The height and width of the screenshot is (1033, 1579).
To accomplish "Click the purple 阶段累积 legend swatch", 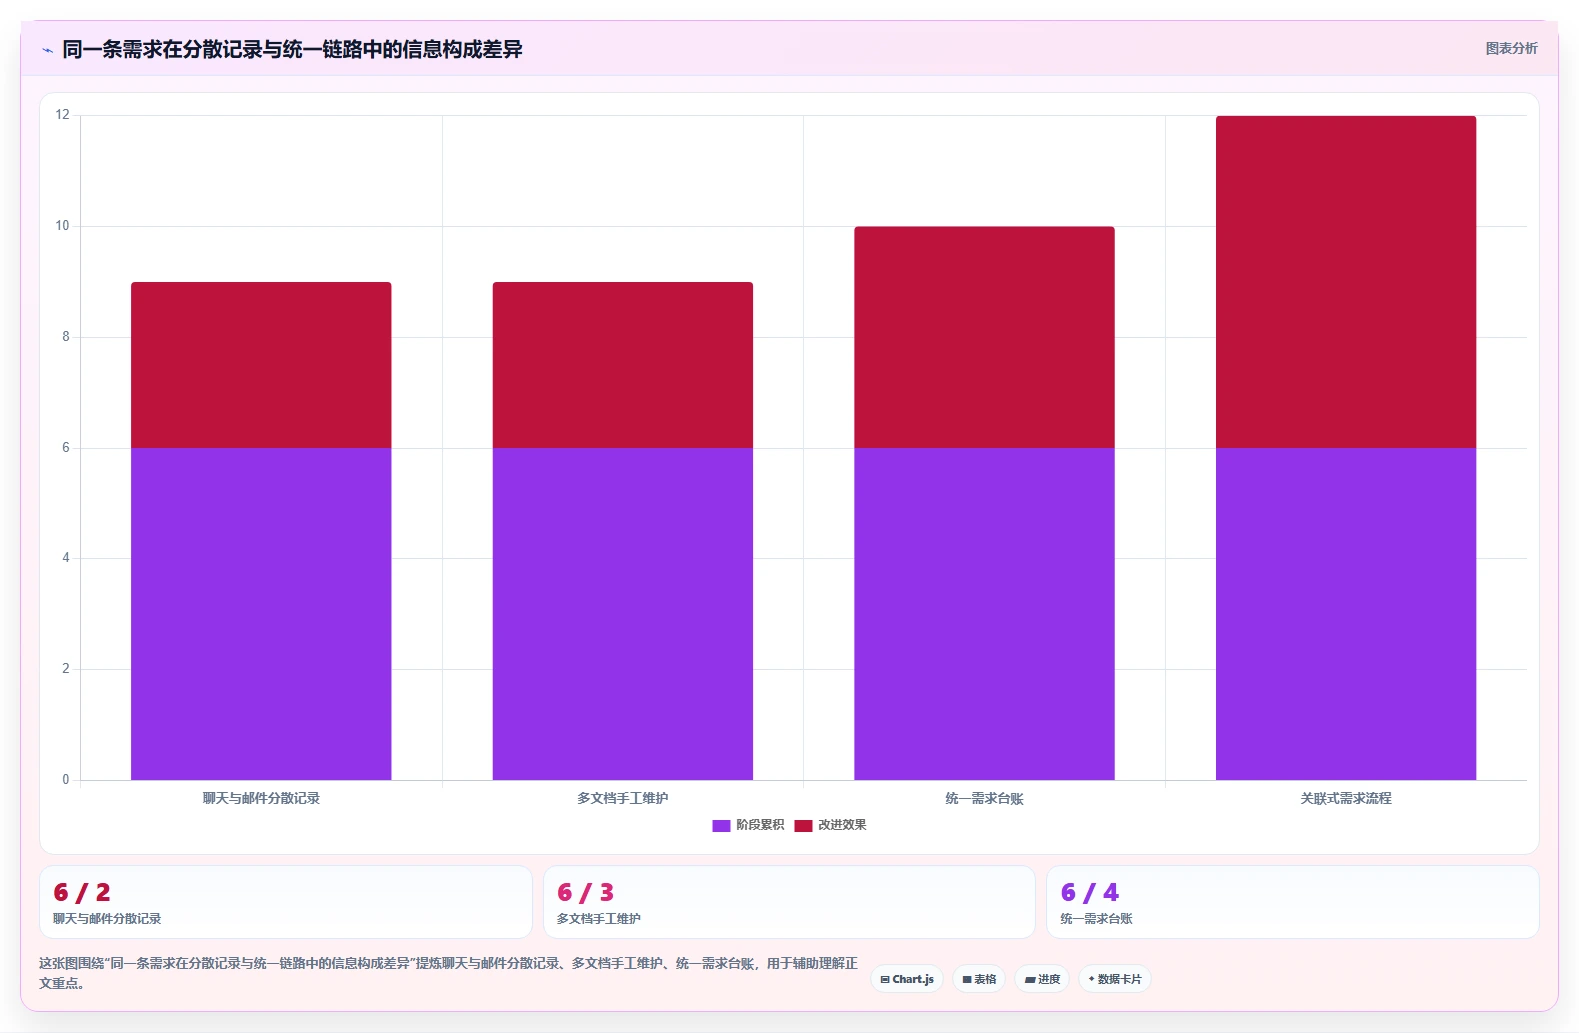I will click(x=721, y=825).
